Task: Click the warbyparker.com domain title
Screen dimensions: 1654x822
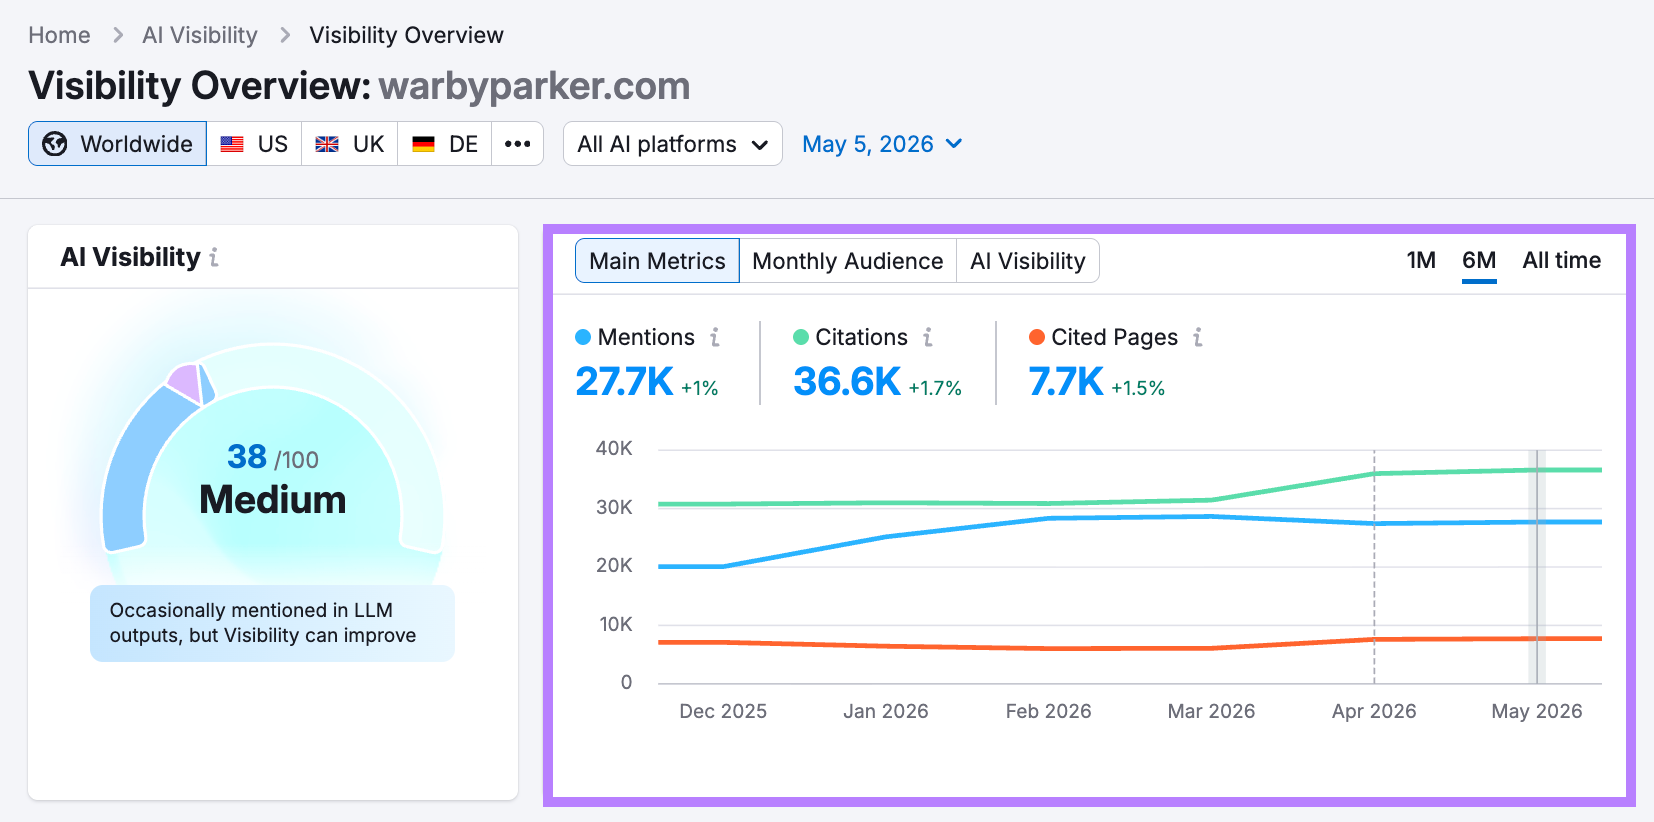Action: click(x=534, y=86)
